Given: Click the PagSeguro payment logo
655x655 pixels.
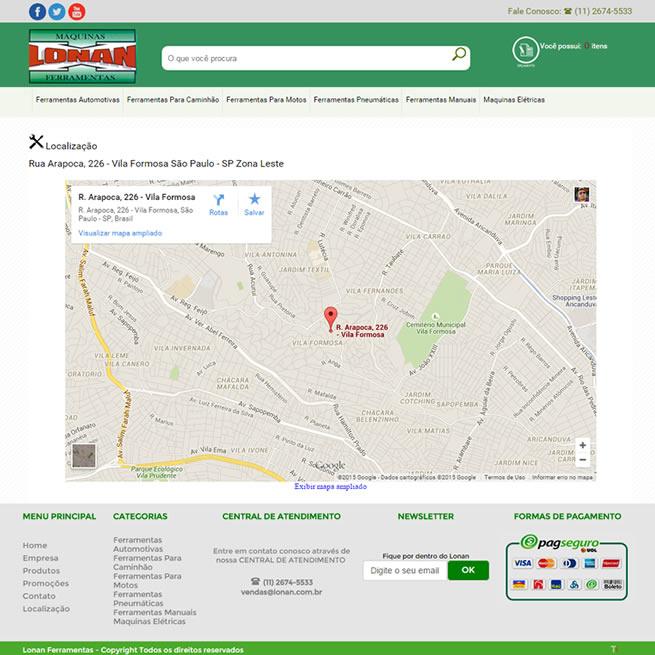Looking at the screenshot, I should [x=560, y=543].
